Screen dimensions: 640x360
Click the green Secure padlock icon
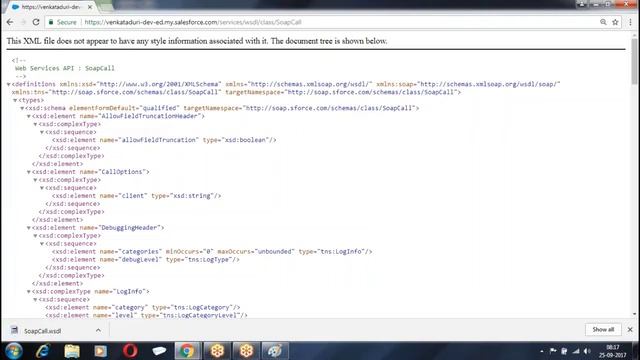[x=51, y=22]
